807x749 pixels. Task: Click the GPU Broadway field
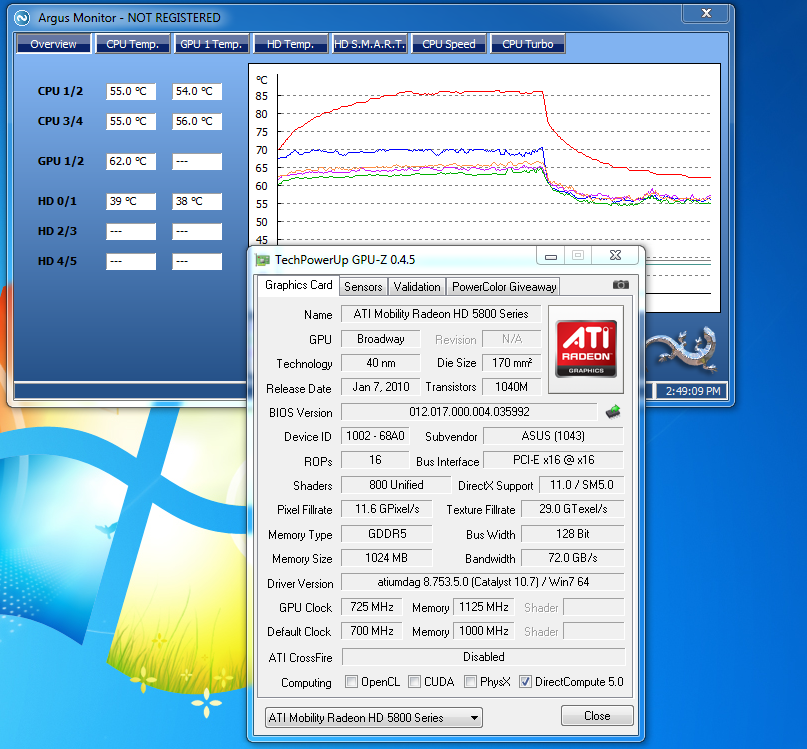(x=380, y=339)
